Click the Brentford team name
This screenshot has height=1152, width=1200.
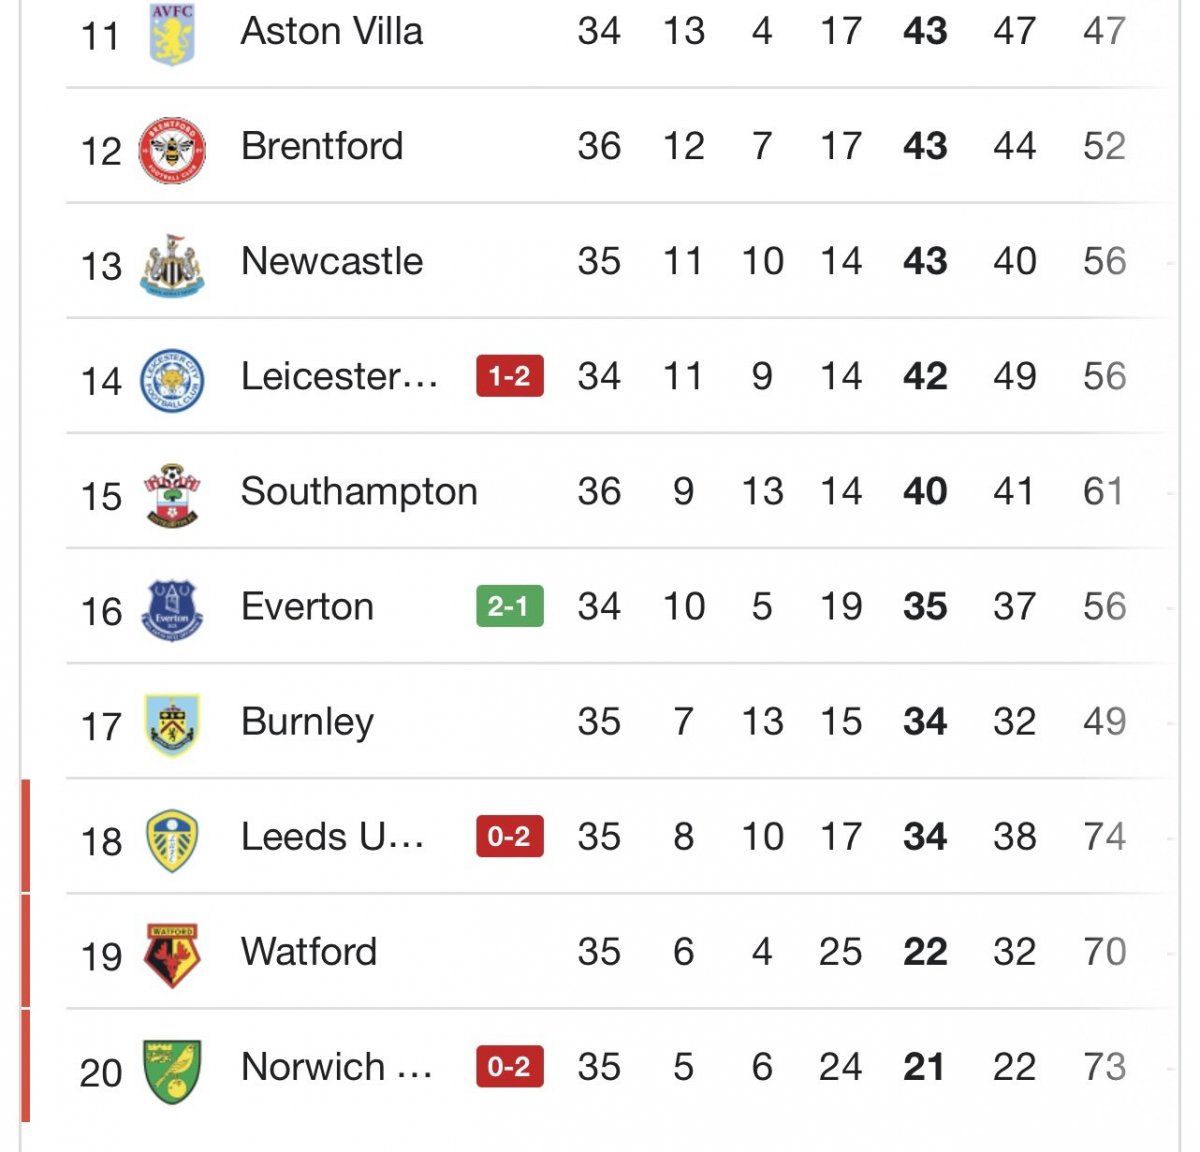[x=322, y=147]
